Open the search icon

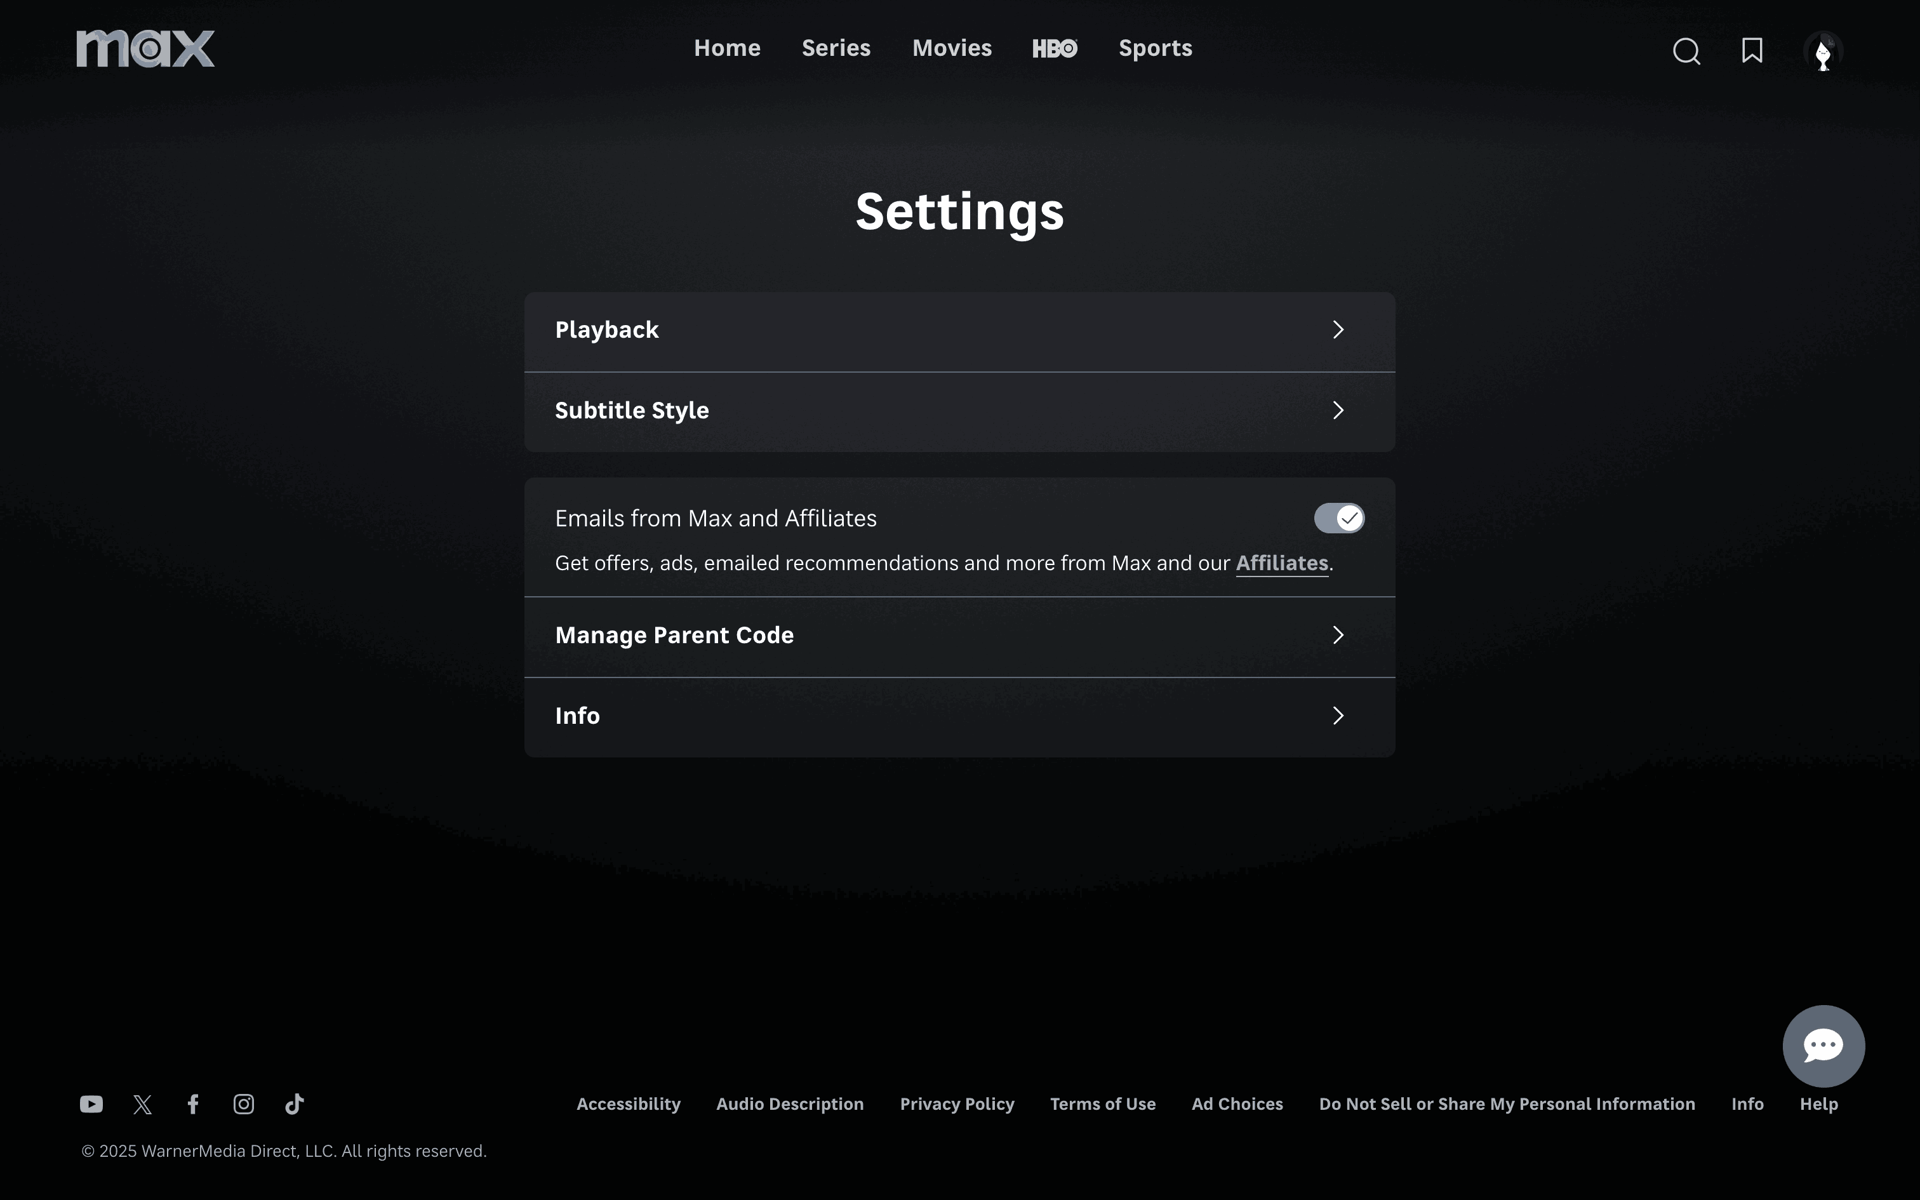[1686, 51]
